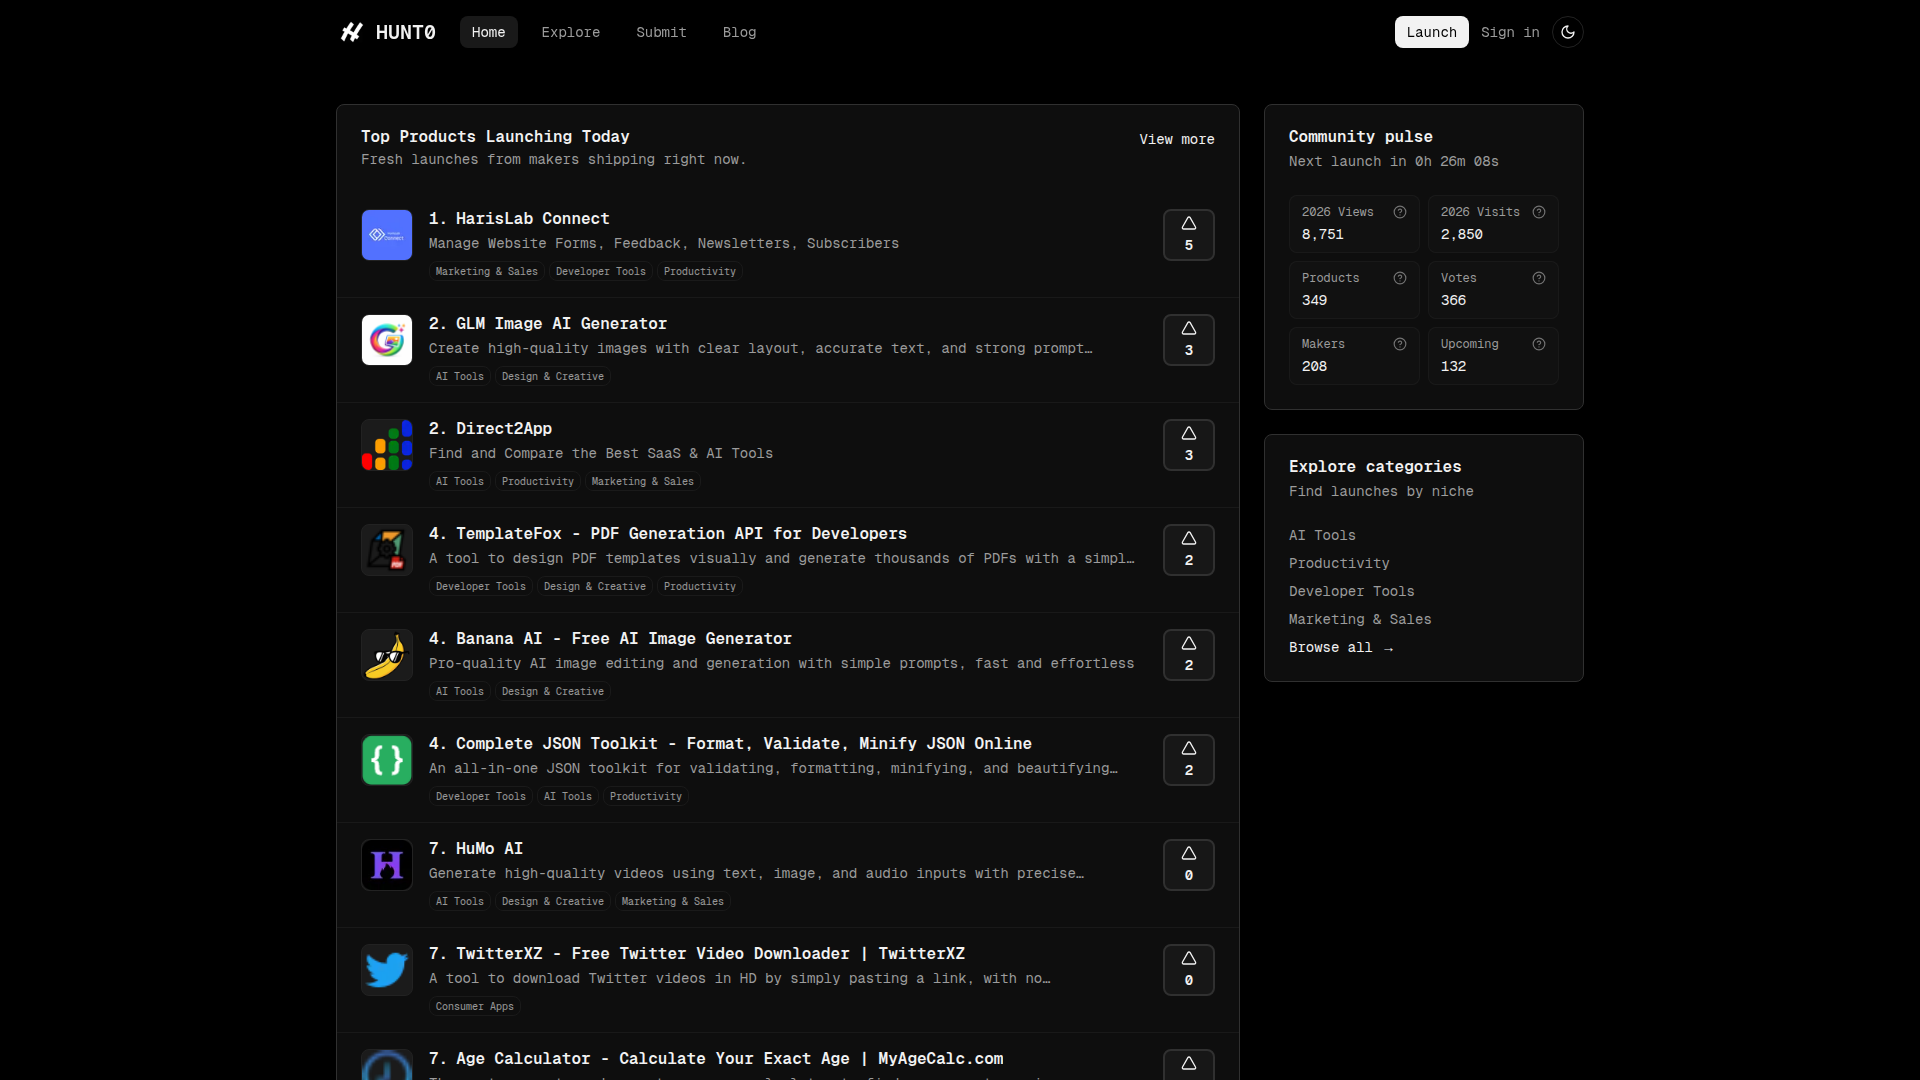Click the Direct2App product logo
The image size is (1920, 1080).
coord(387,445)
